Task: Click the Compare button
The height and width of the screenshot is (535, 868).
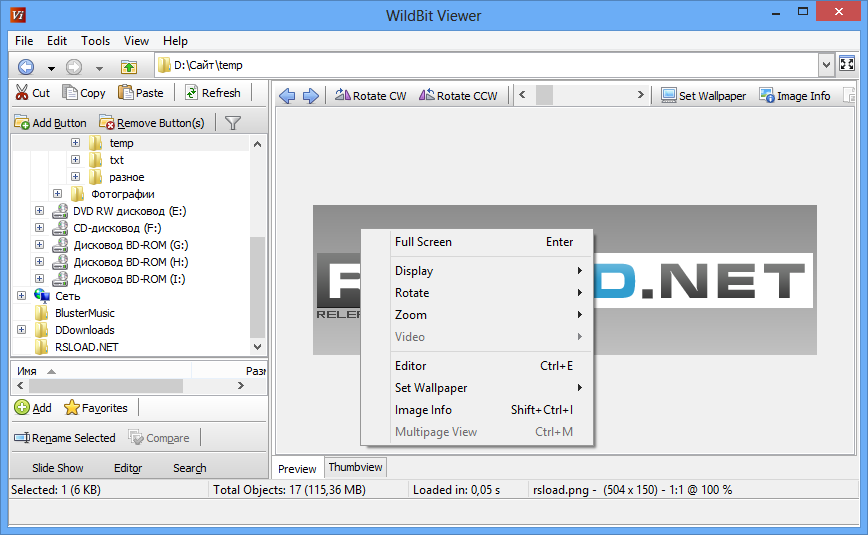Action: click(159, 438)
